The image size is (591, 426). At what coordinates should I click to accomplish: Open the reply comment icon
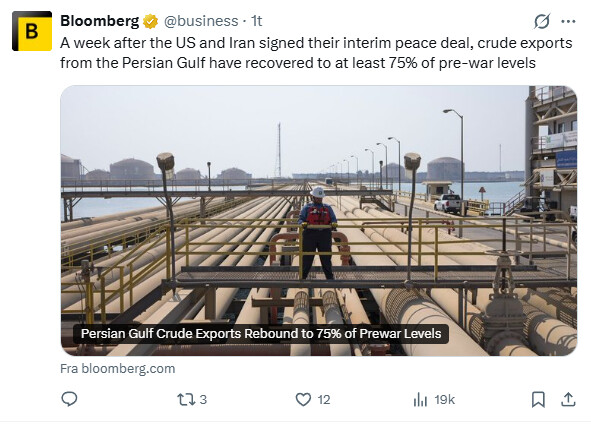point(69,399)
